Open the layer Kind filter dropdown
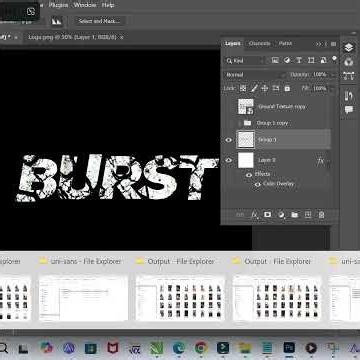This screenshot has height=360, width=360. coord(244,61)
